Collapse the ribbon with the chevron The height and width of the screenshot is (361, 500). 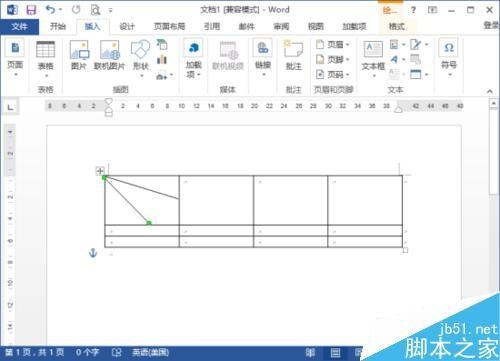[x=490, y=91]
